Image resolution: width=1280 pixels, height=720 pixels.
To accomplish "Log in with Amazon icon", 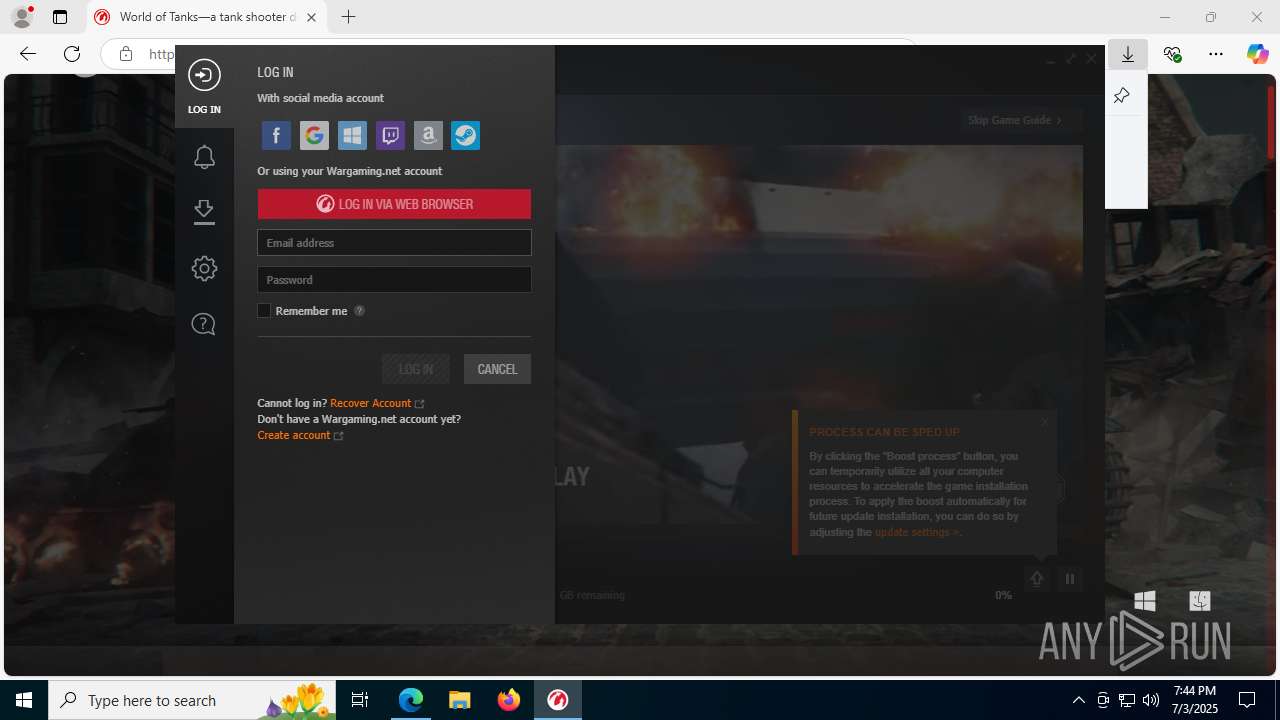I will [428, 135].
